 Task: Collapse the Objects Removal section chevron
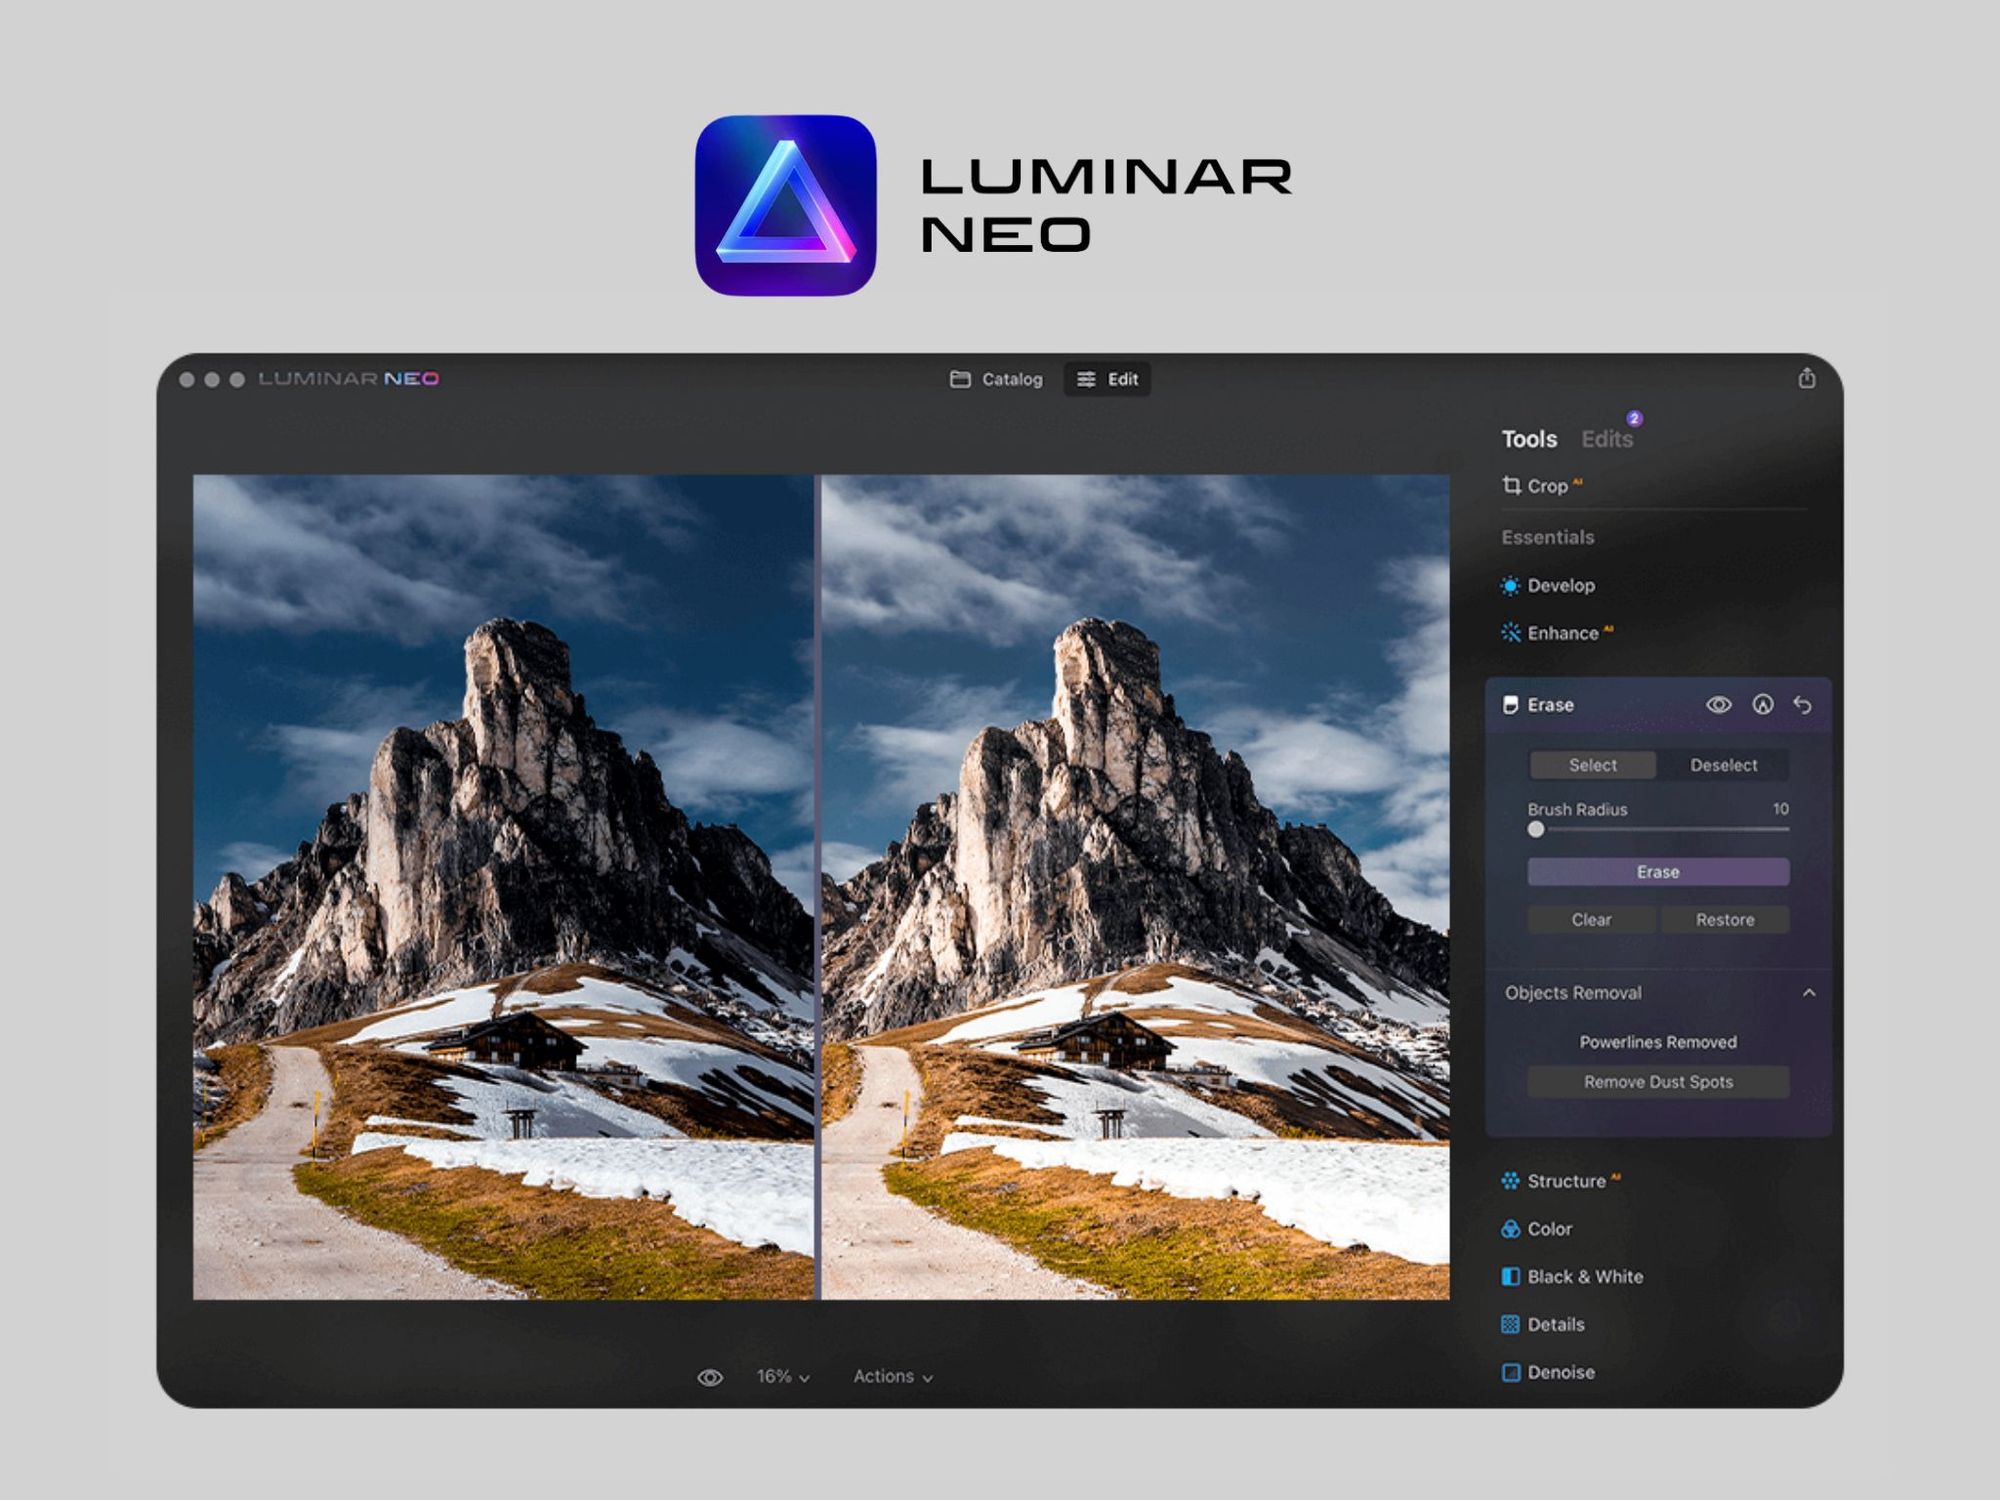1808,993
